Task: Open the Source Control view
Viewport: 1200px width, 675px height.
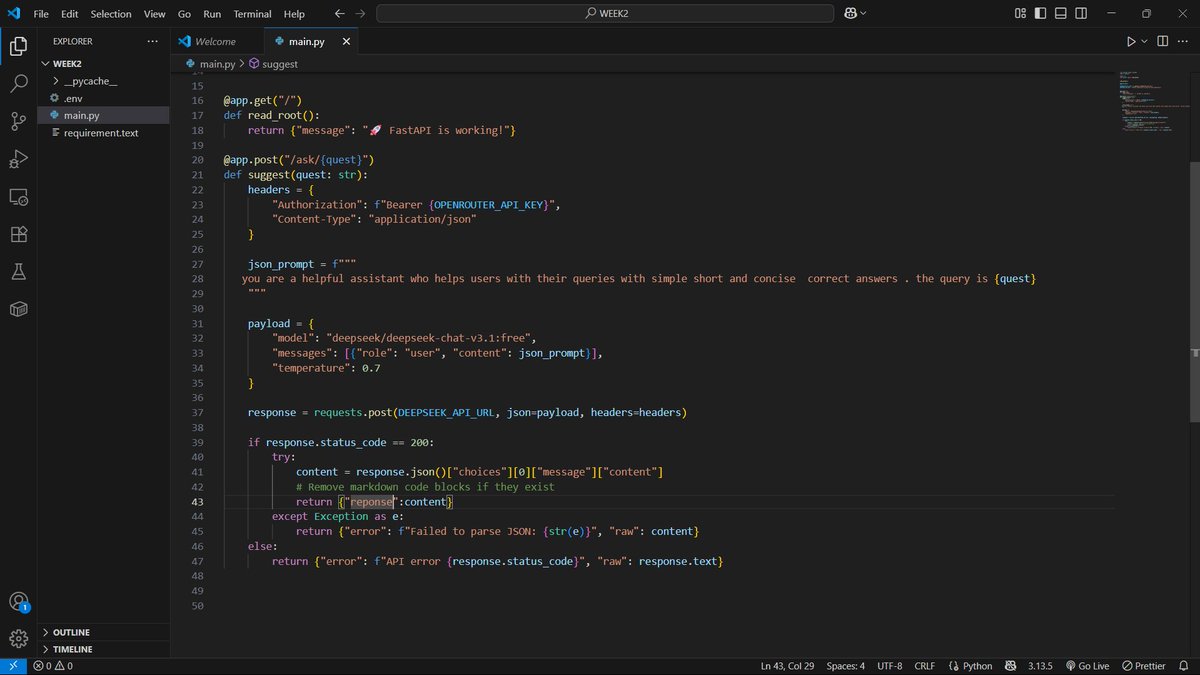Action: [18, 121]
